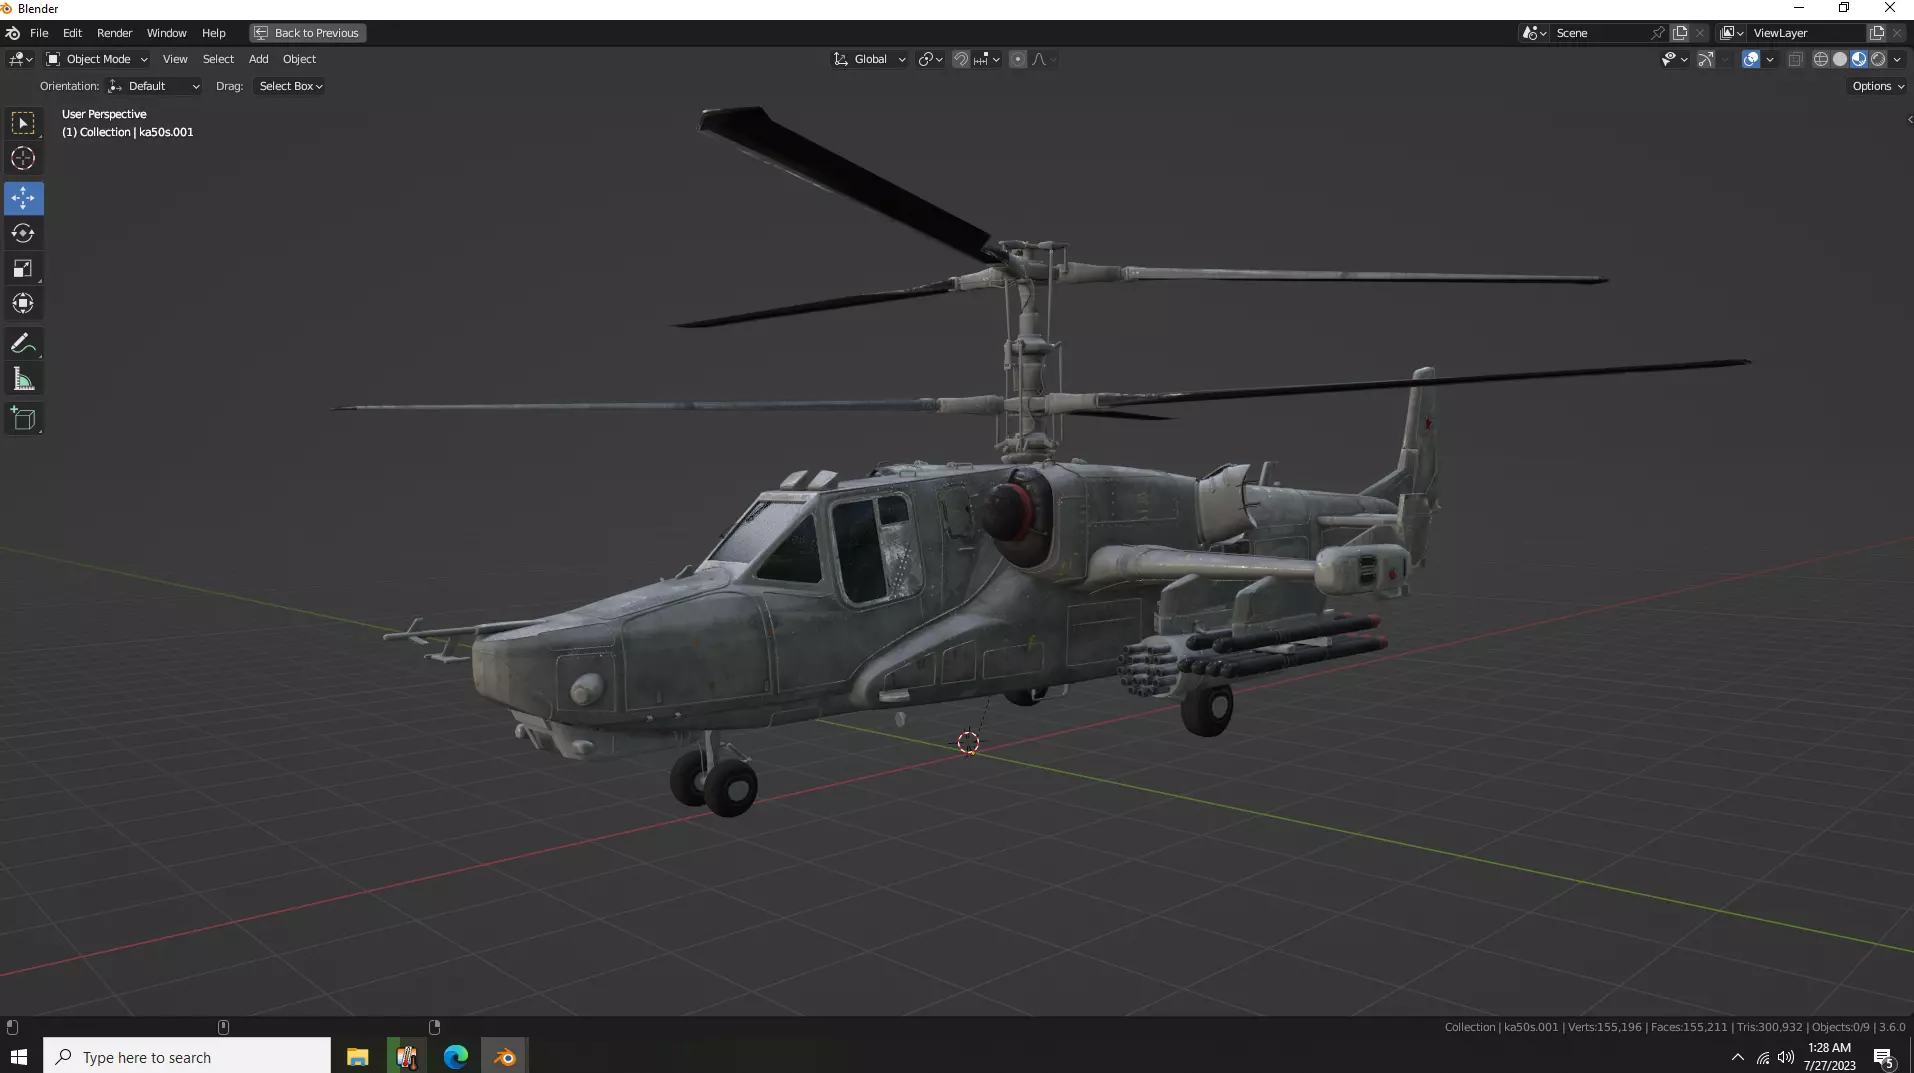Expand the Orientation Default dropdown
The image size is (1914, 1073).
click(x=154, y=86)
